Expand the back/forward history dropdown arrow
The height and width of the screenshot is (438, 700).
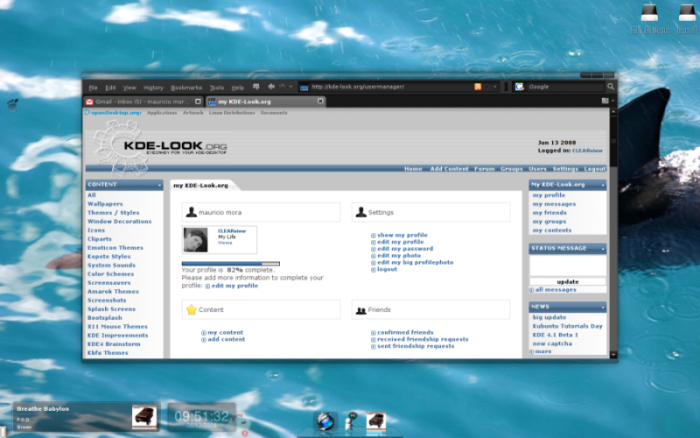291,87
